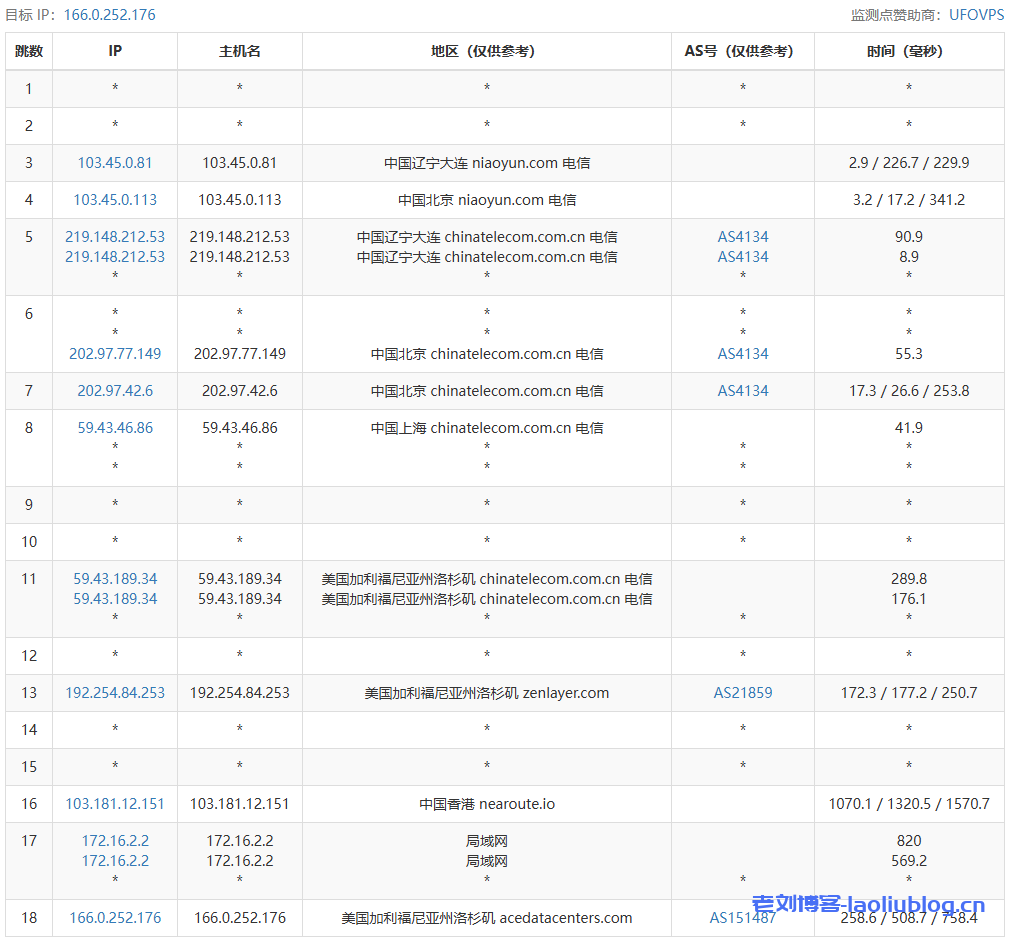Image resolution: width=1011 pixels, height=942 pixels.
Task: Select region text 中国上海 chinatelecom.com.cn 电信
Action: point(487,427)
